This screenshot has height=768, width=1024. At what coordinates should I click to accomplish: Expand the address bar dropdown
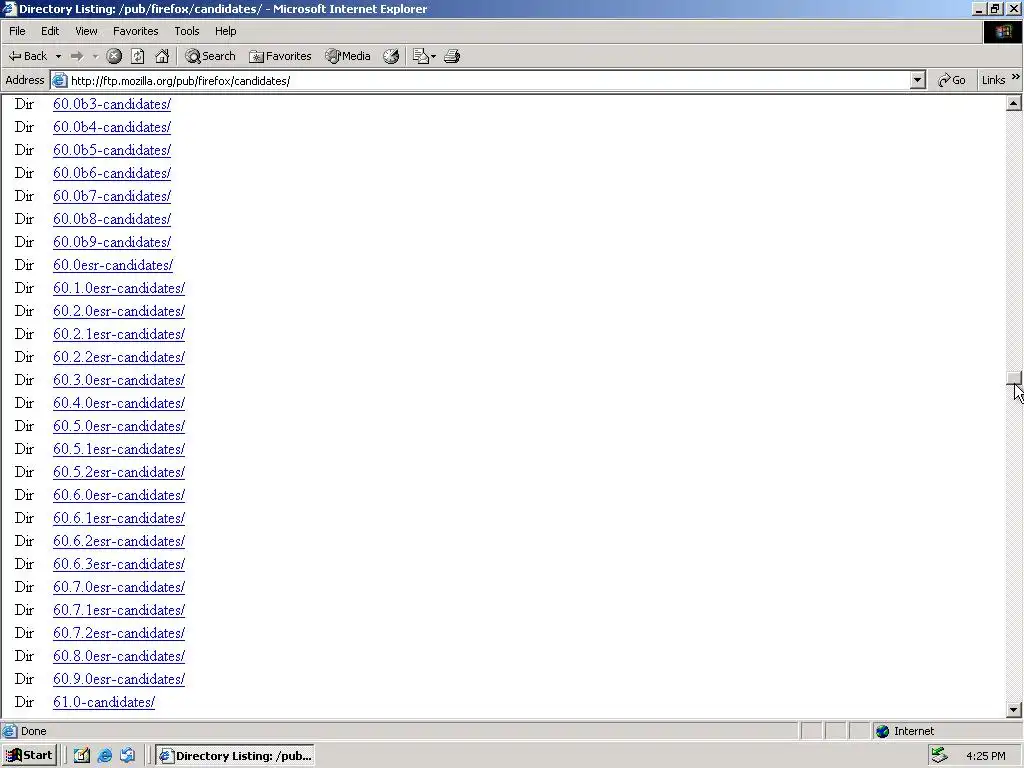coord(918,80)
